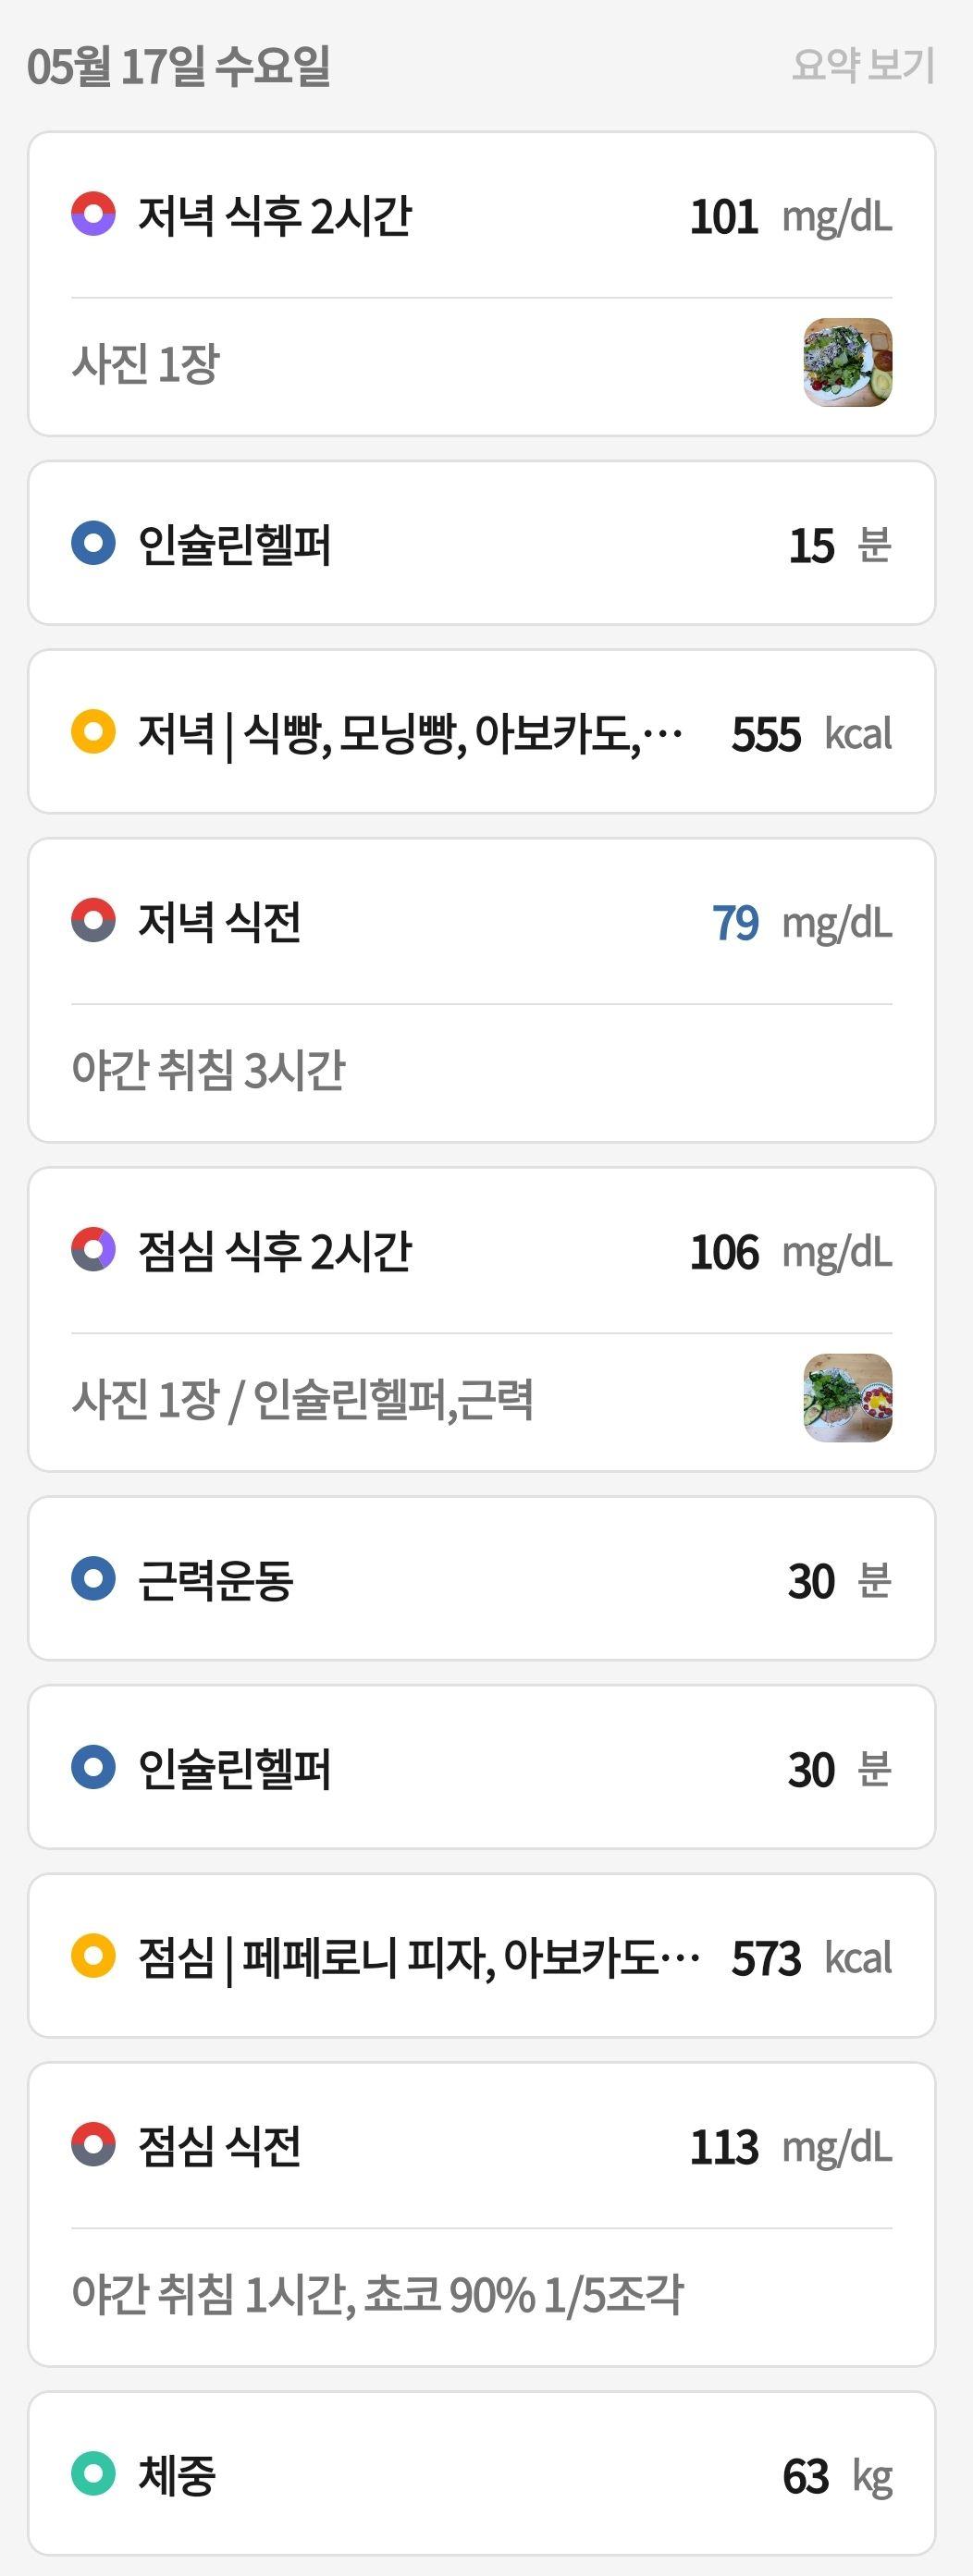Tap the 점심 식전 glucose icon
Viewport: 973px width, 2576px height.
pos(93,2144)
